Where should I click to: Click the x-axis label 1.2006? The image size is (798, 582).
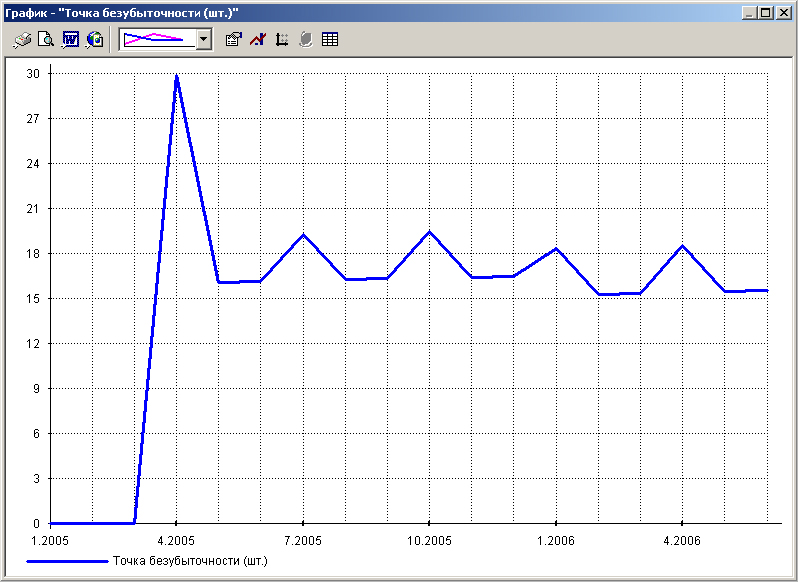coord(556,540)
